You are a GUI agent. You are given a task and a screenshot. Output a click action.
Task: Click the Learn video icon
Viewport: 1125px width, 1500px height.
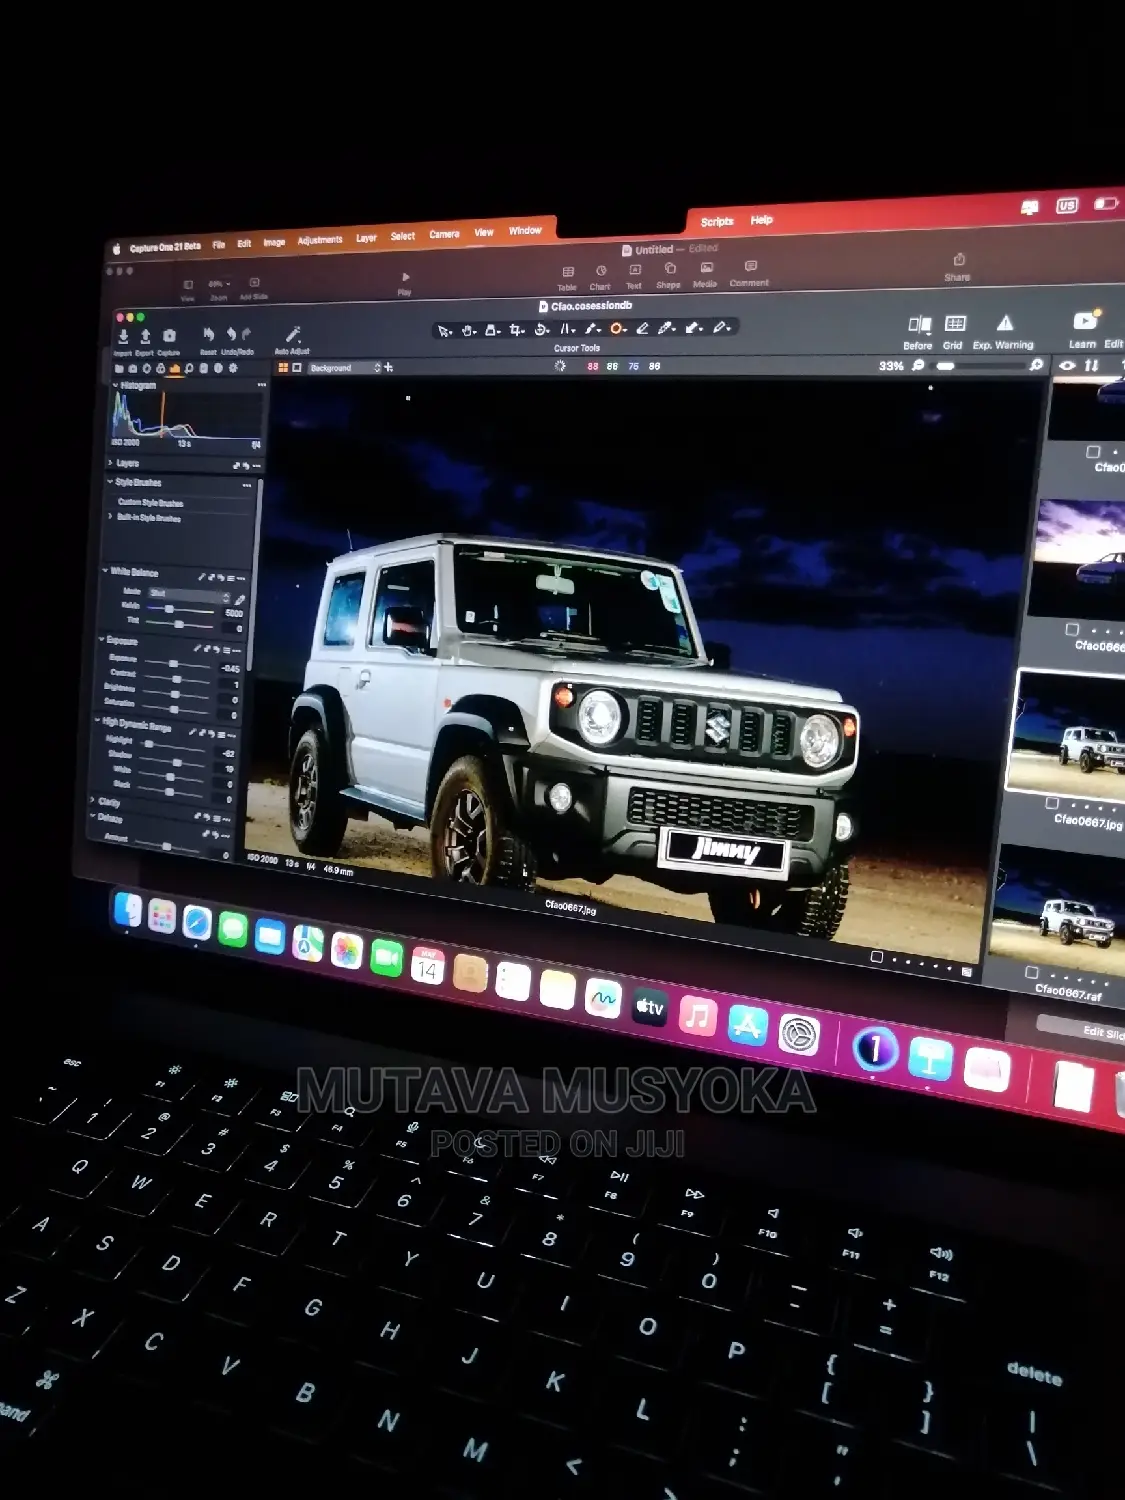1085,321
